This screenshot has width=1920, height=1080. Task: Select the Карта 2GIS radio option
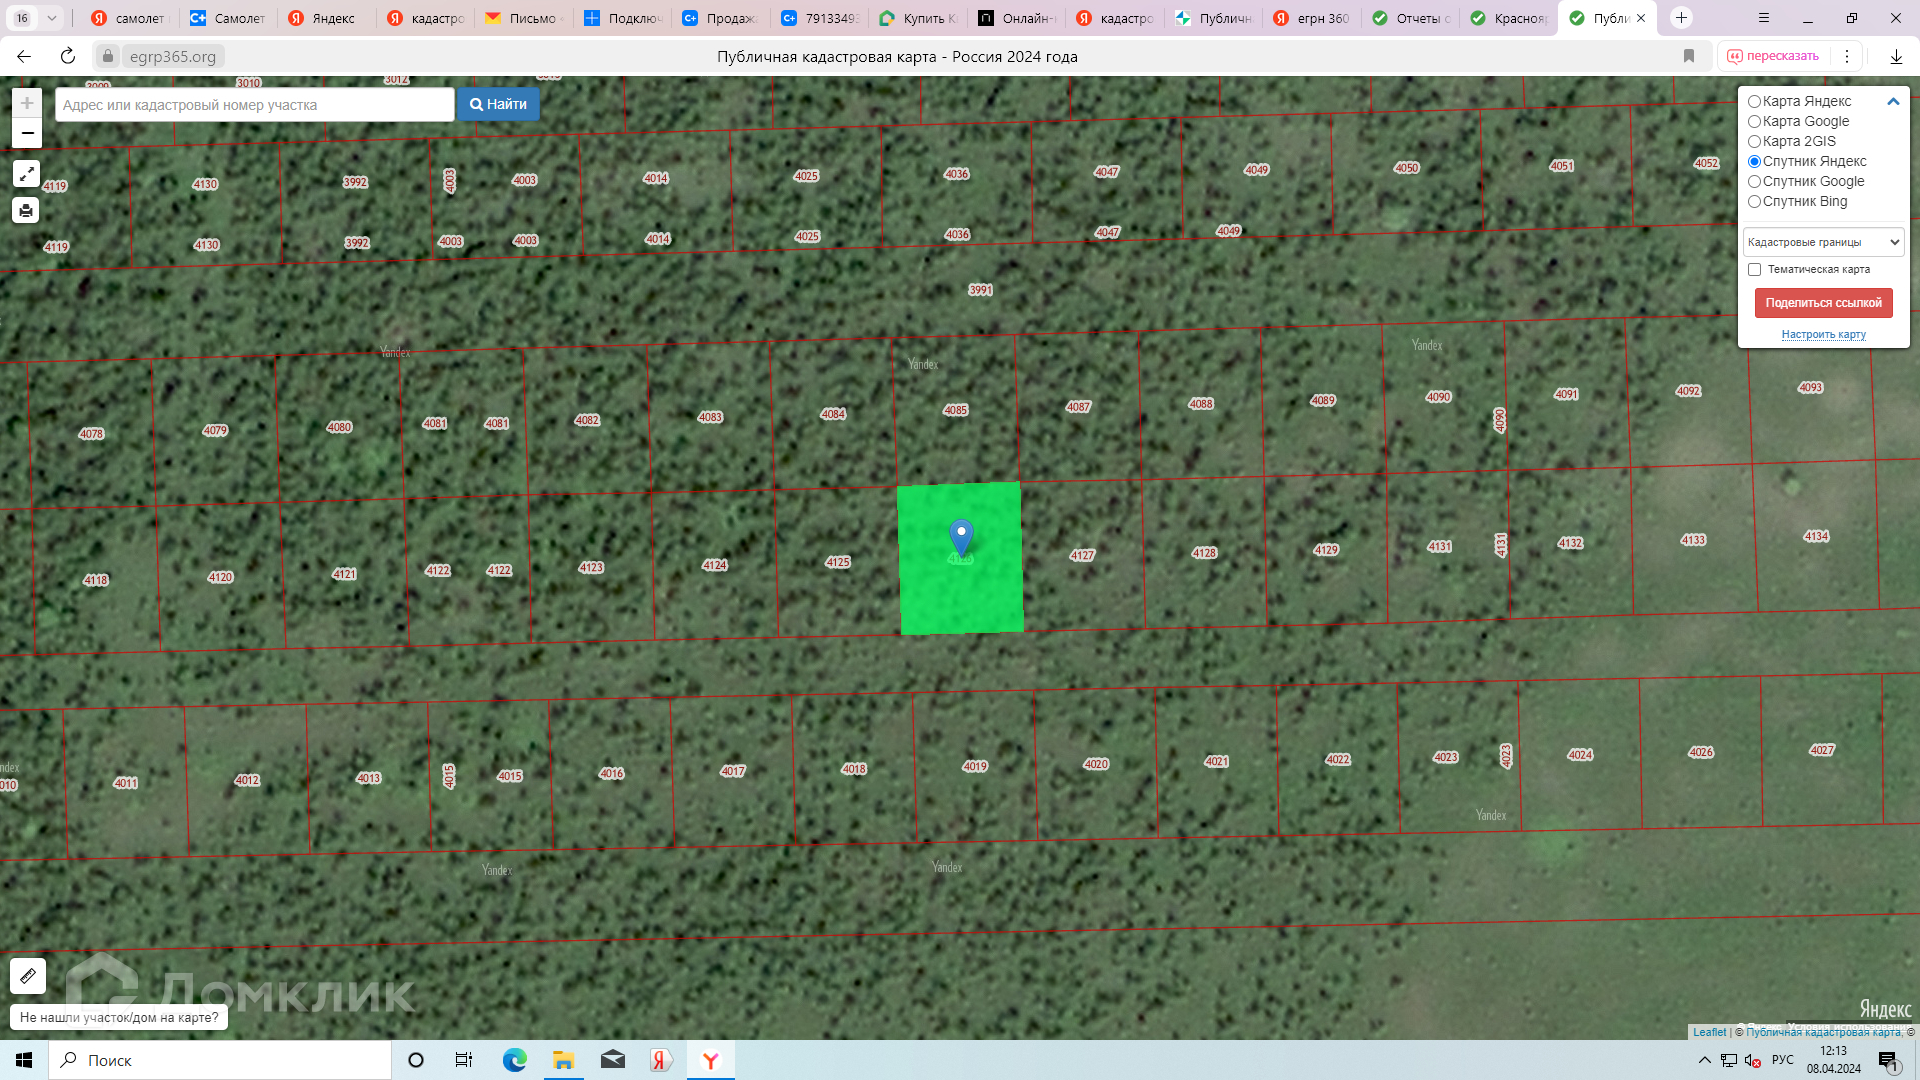(x=1754, y=142)
